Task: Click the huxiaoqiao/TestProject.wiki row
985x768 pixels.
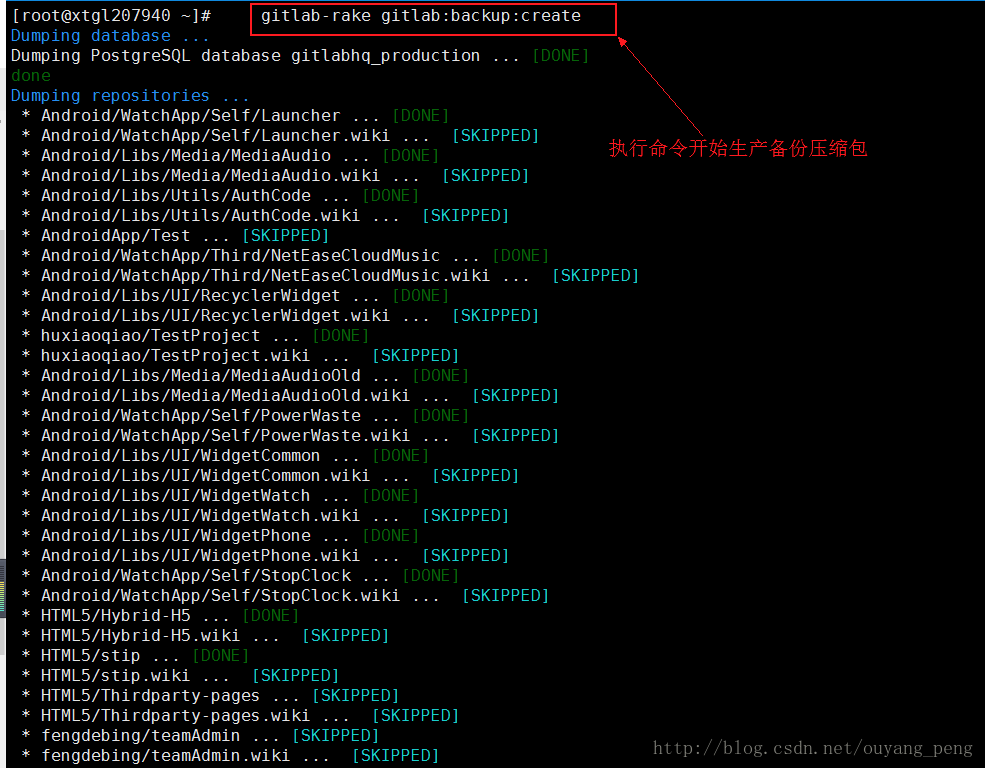Action: click(240, 356)
